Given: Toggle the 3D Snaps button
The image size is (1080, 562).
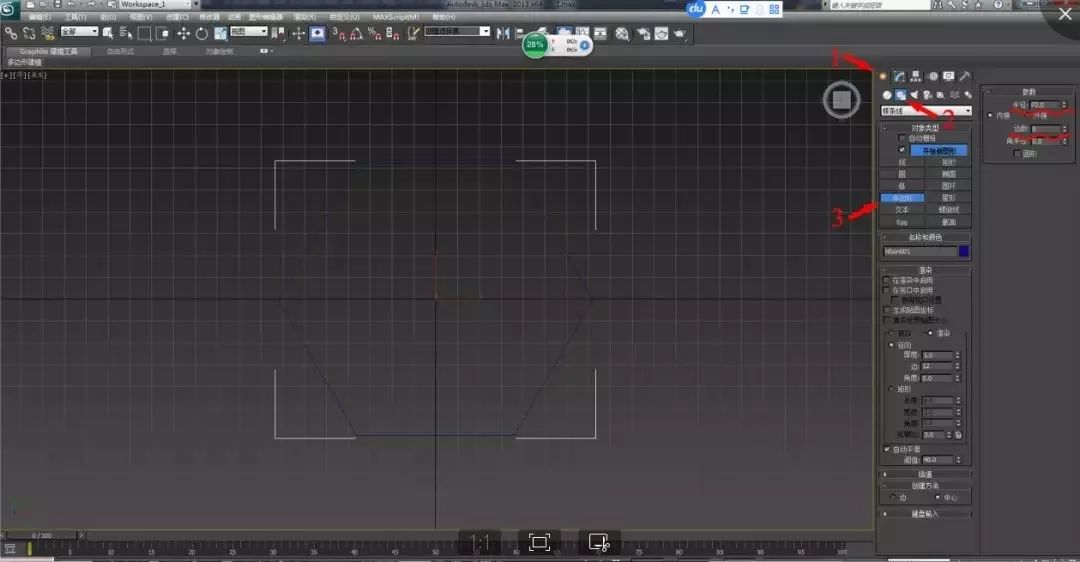Looking at the screenshot, I should pos(338,32).
